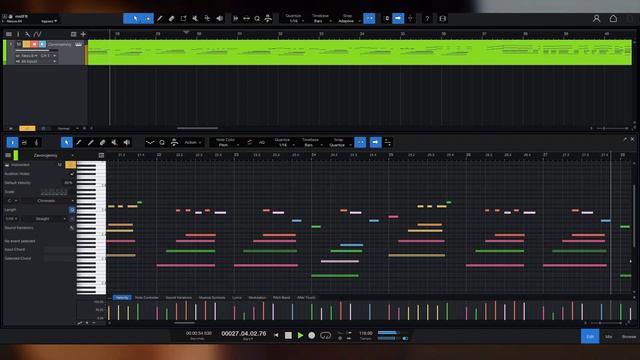
Task: Go to Start page home icon
Action: [x=613, y=18]
